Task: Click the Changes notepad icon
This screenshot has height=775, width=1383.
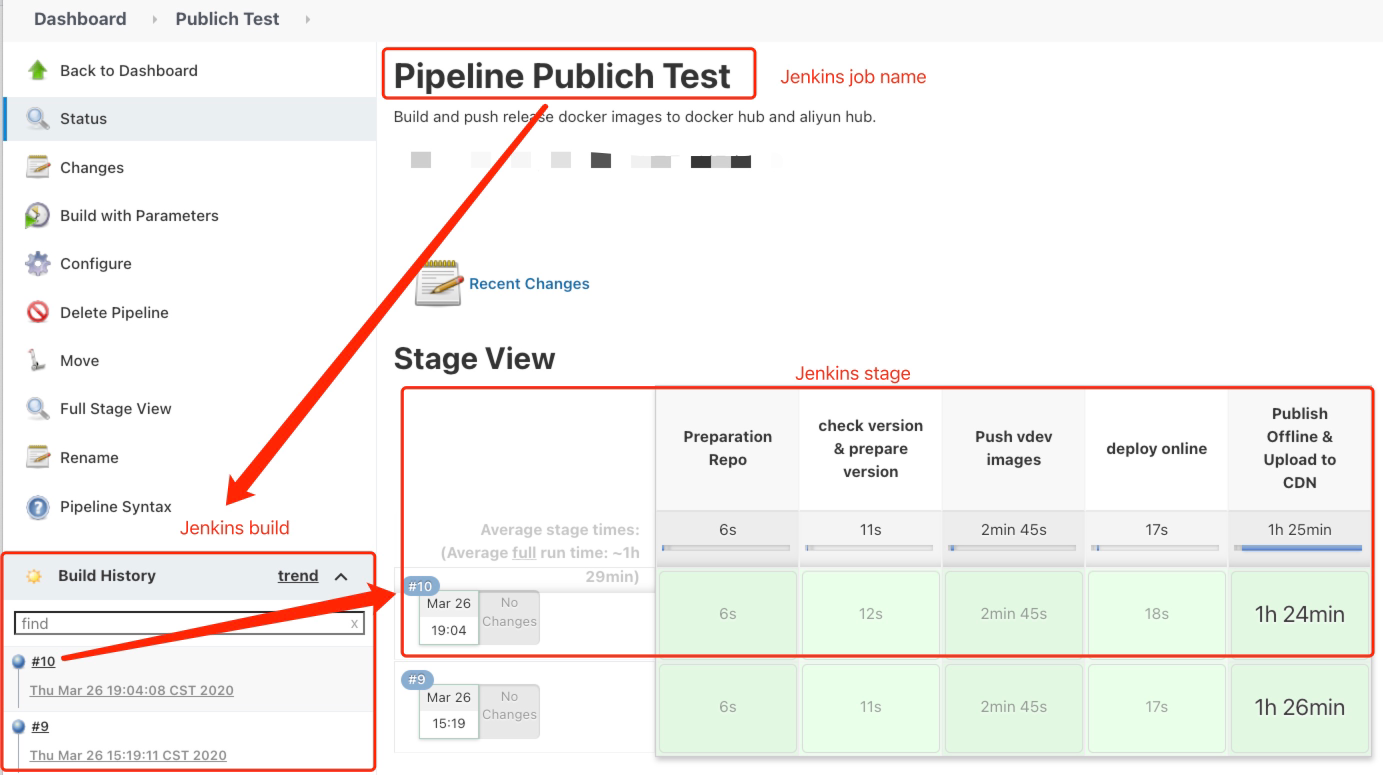Action: [x=32, y=167]
